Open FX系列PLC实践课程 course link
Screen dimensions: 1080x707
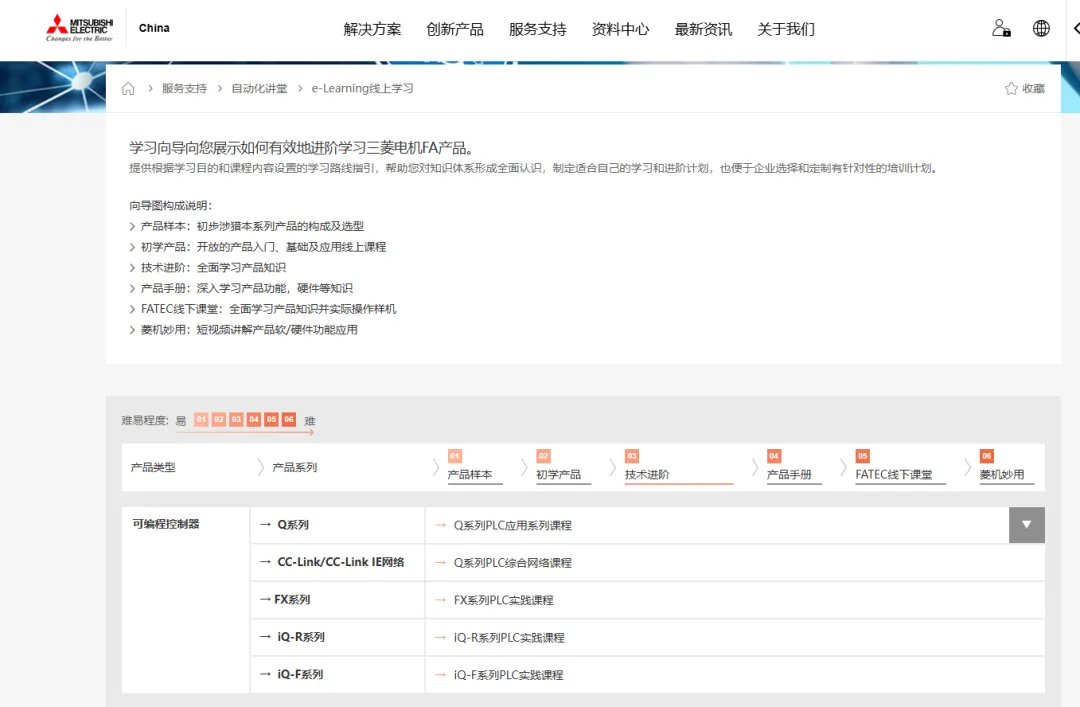[x=503, y=600]
